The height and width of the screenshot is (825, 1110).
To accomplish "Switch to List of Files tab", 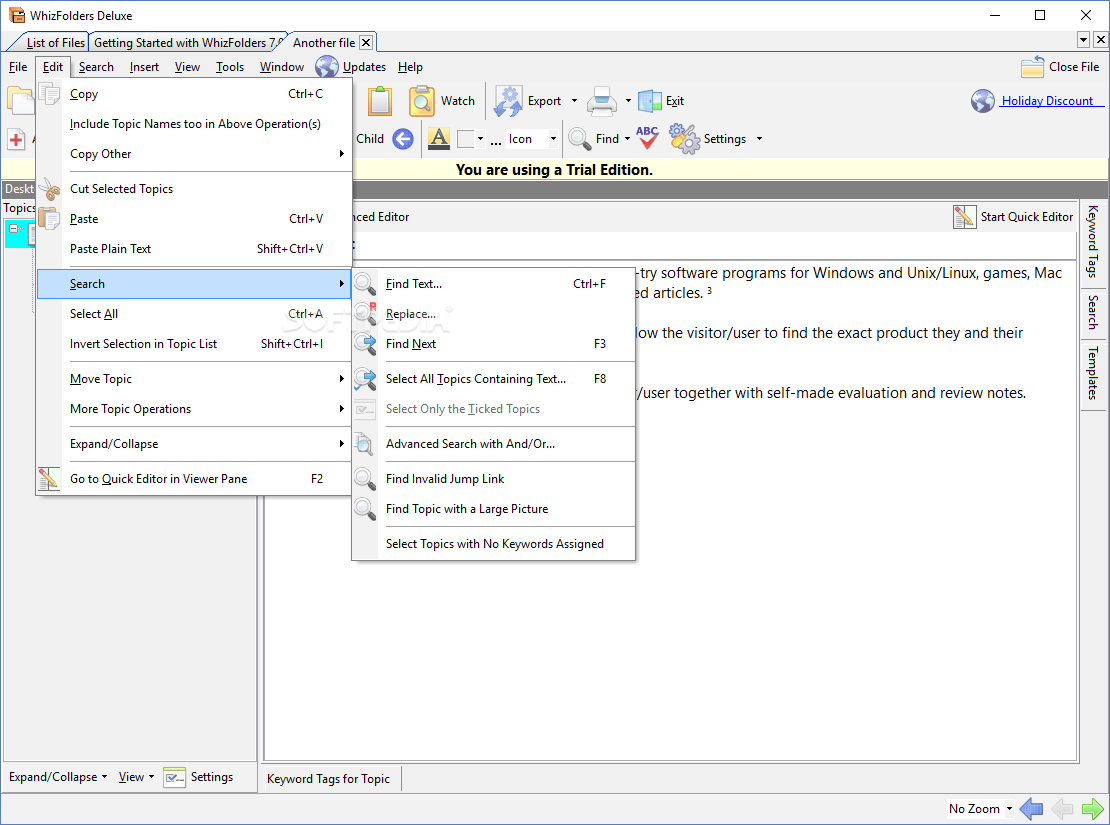I will [x=55, y=42].
